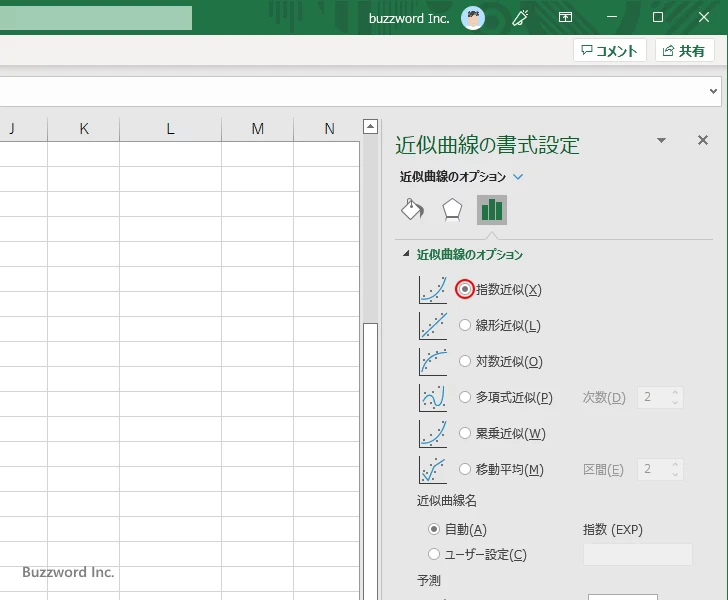Click the 指数 (EXP) name text
The height and width of the screenshot is (600, 728).
[x=613, y=529]
